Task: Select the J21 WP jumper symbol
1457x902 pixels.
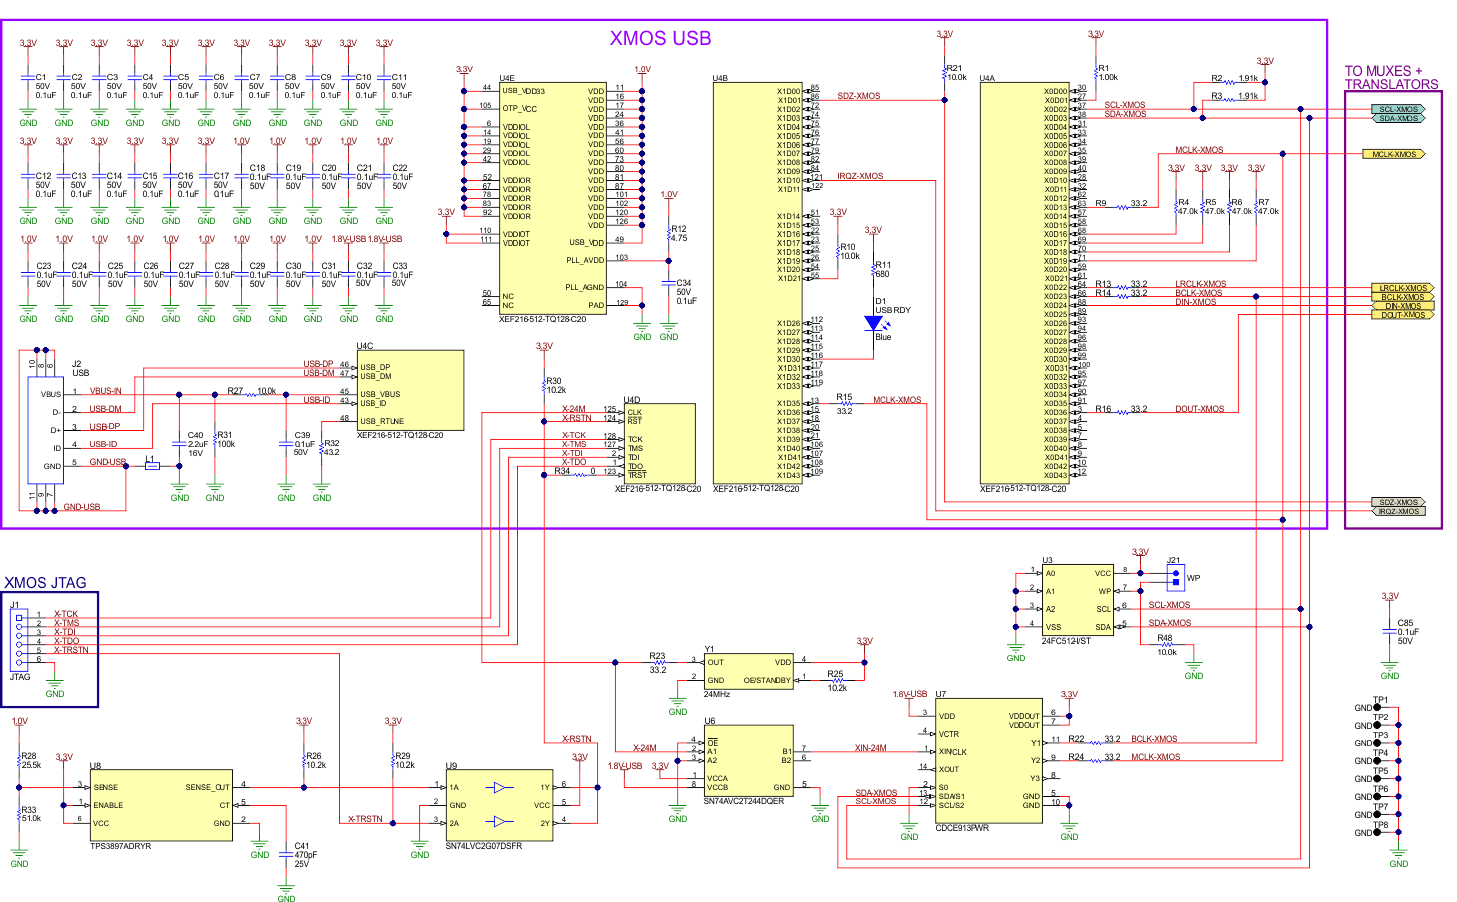Action: pyautogui.click(x=1175, y=576)
